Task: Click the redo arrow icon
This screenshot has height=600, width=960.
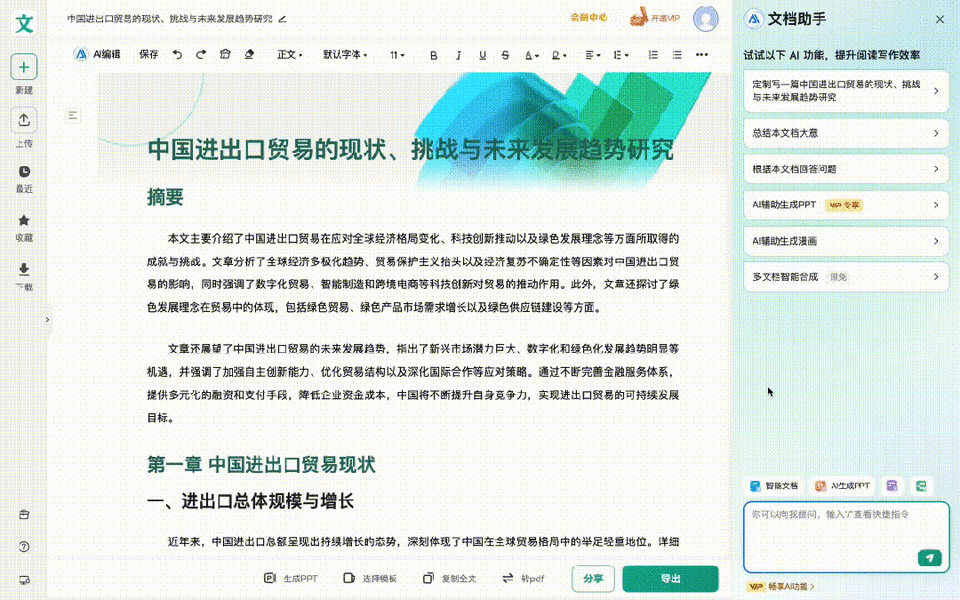Action: [201, 54]
